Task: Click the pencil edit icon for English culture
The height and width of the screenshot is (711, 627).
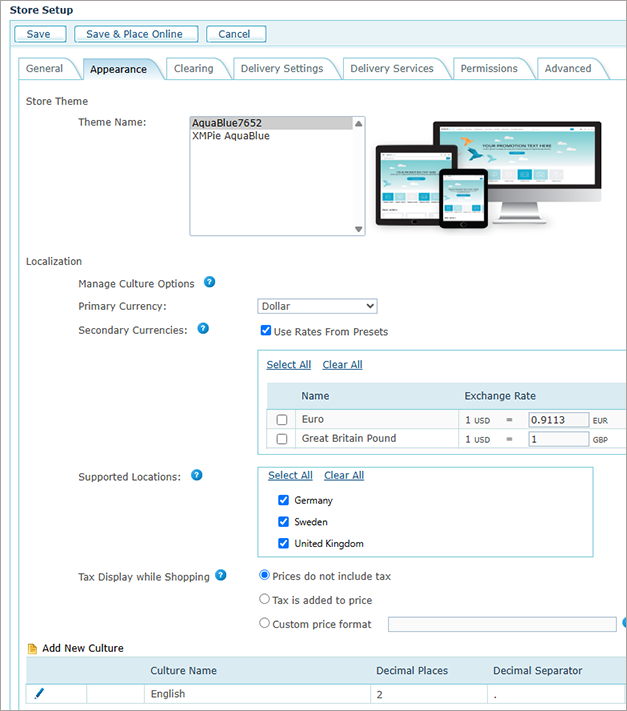Action: [x=39, y=693]
